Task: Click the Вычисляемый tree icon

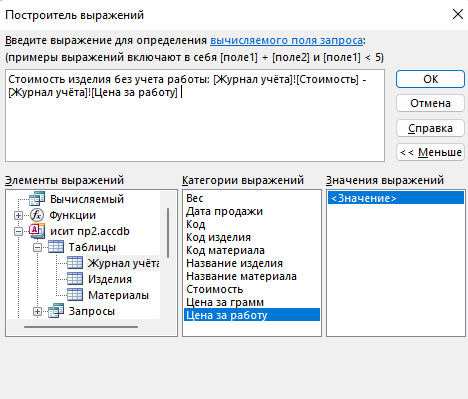Action: (37, 199)
